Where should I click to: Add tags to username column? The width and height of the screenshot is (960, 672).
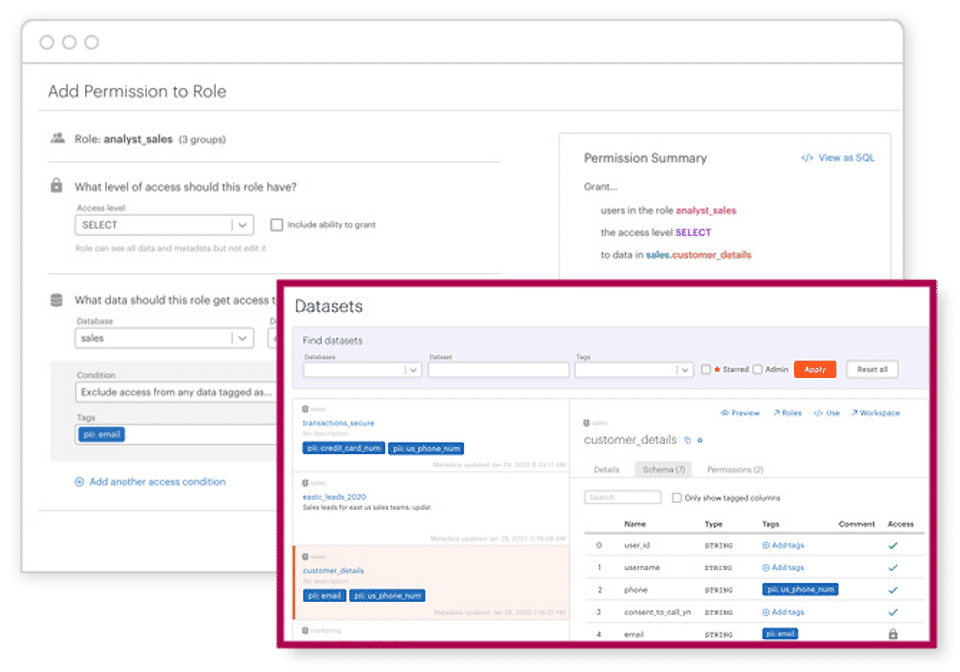pyautogui.click(x=783, y=568)
